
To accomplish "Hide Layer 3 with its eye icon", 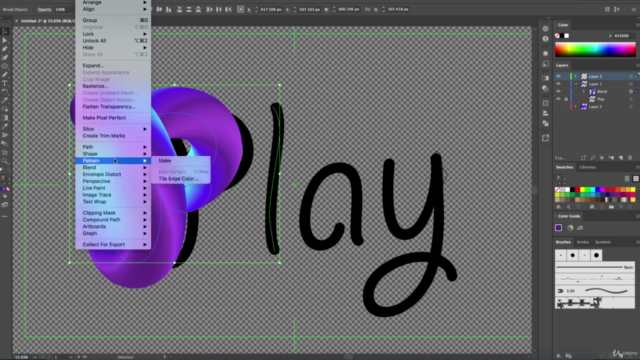I will 558,76.
